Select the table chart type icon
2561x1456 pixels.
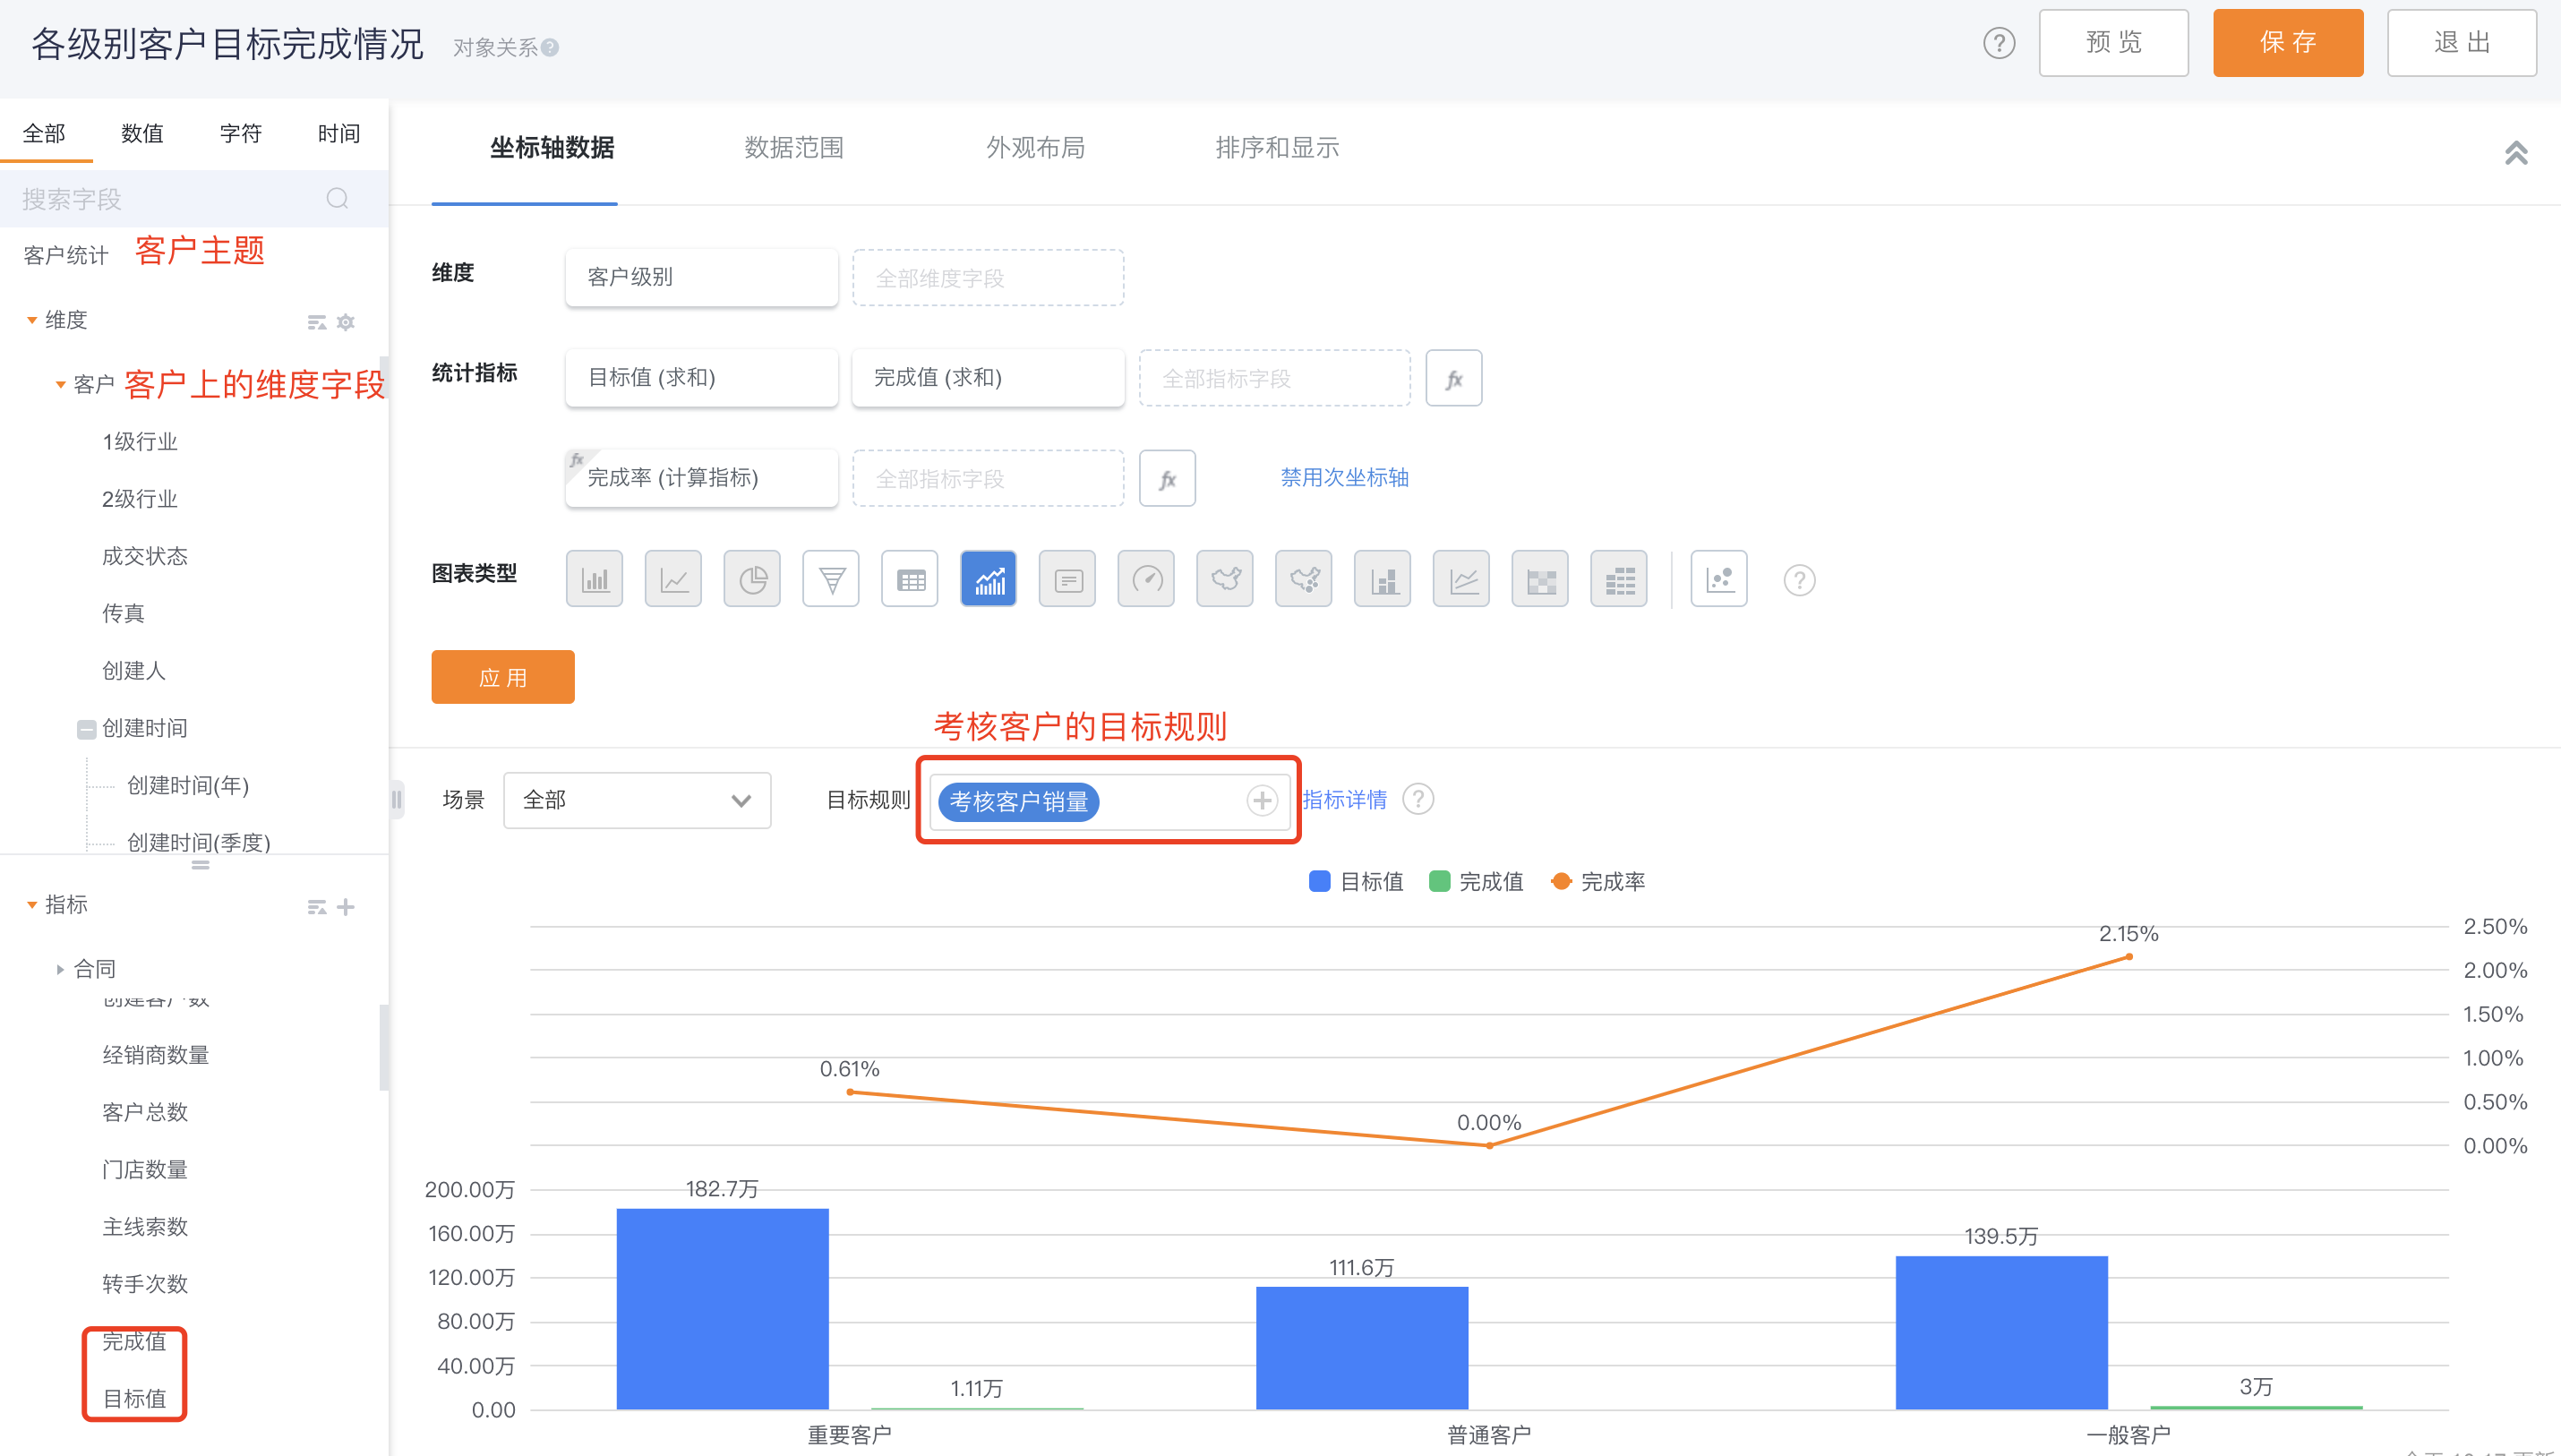click(910, 579)
